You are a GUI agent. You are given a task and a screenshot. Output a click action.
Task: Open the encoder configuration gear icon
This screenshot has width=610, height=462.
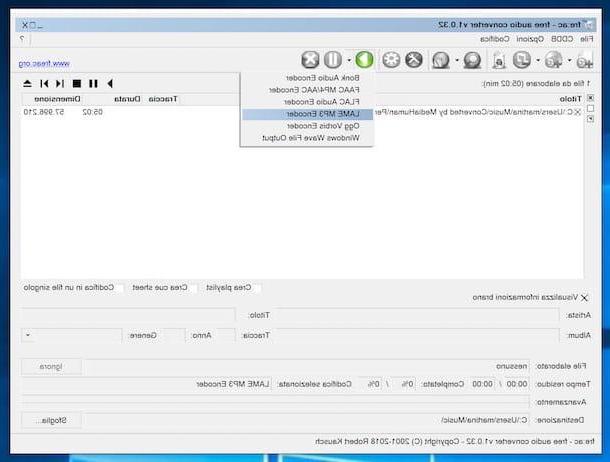point(391,60)
